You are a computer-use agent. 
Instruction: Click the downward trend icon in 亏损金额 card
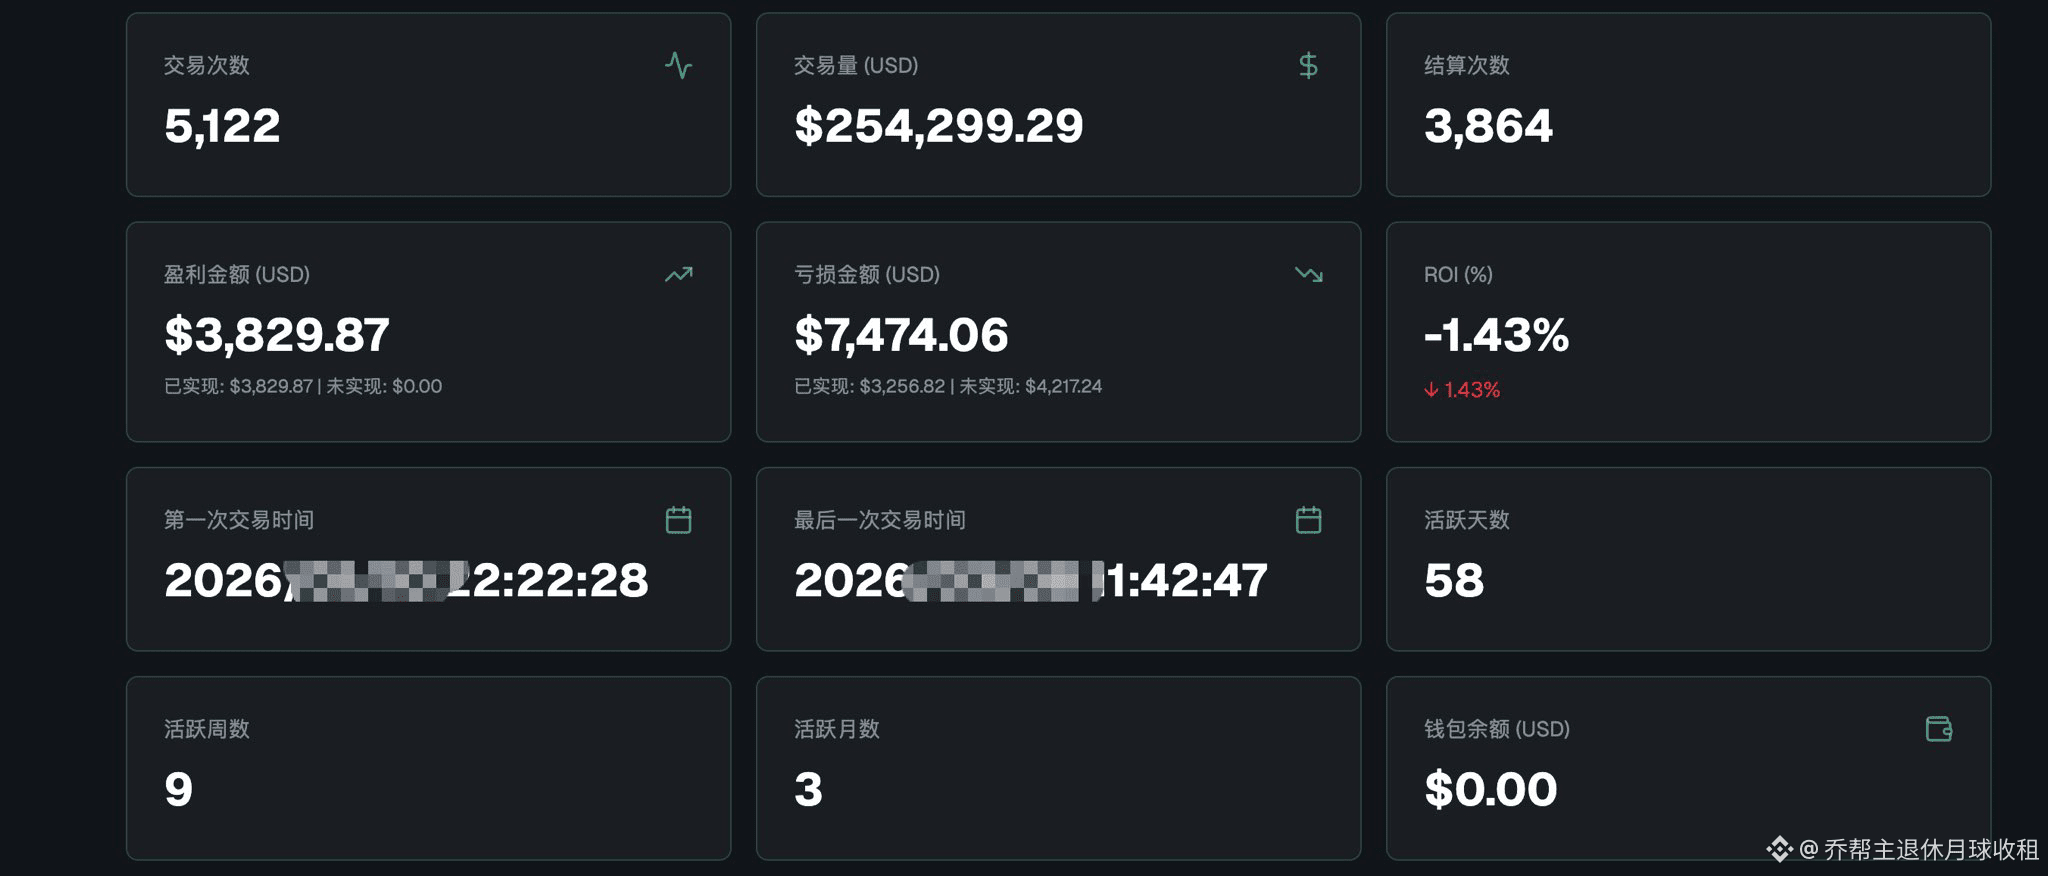tap(1308, 274)
